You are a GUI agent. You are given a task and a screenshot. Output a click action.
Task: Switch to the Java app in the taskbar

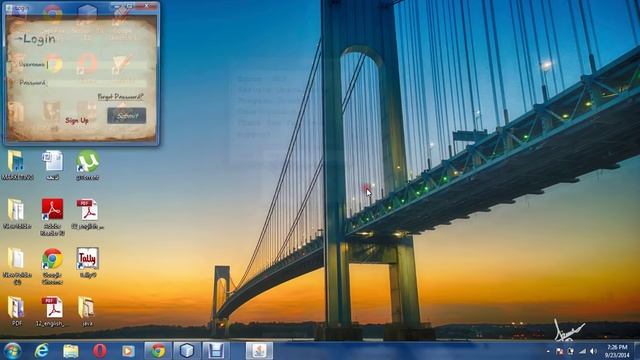(259, 351)
